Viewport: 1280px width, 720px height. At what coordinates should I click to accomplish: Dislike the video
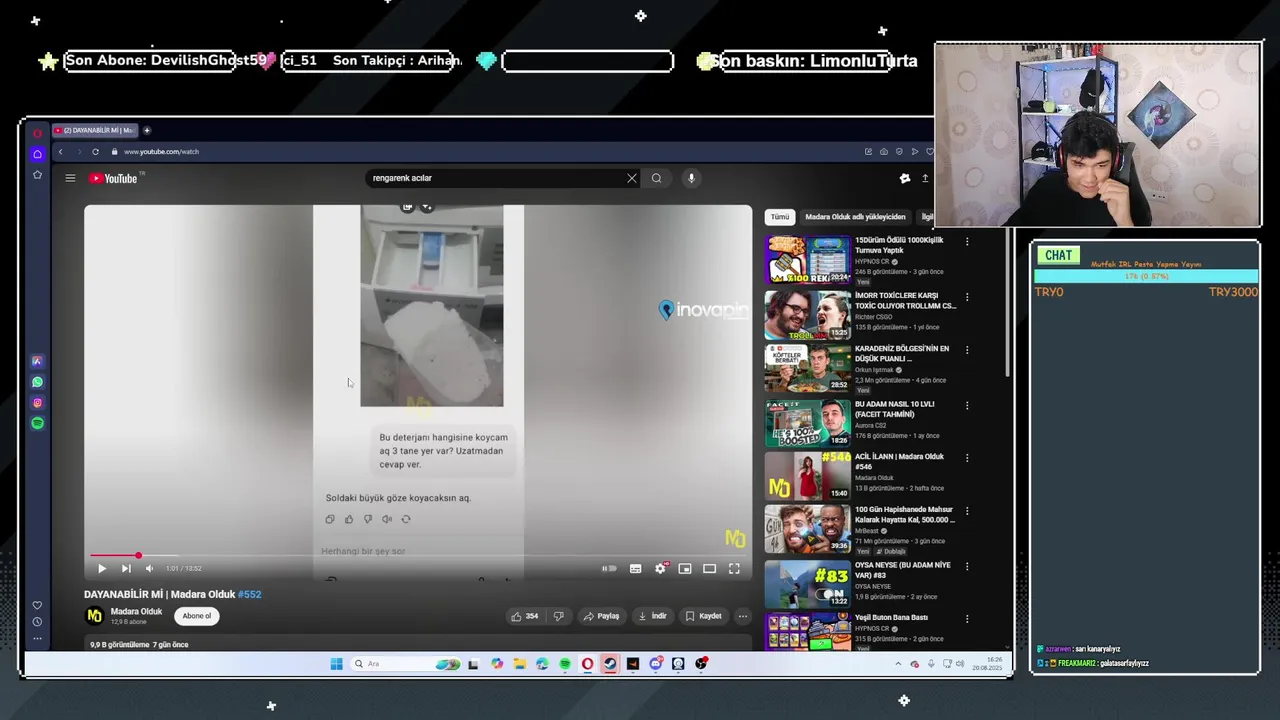(x=558, y=616)
